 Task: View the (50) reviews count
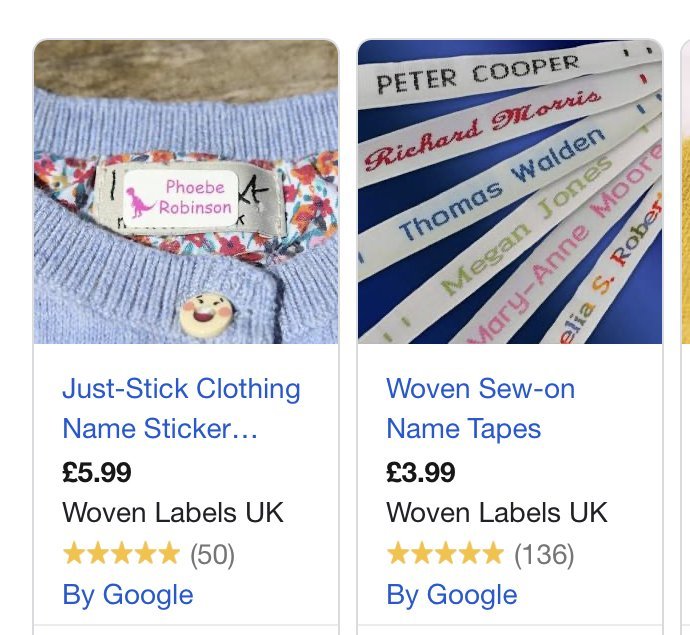pos(212,553)
